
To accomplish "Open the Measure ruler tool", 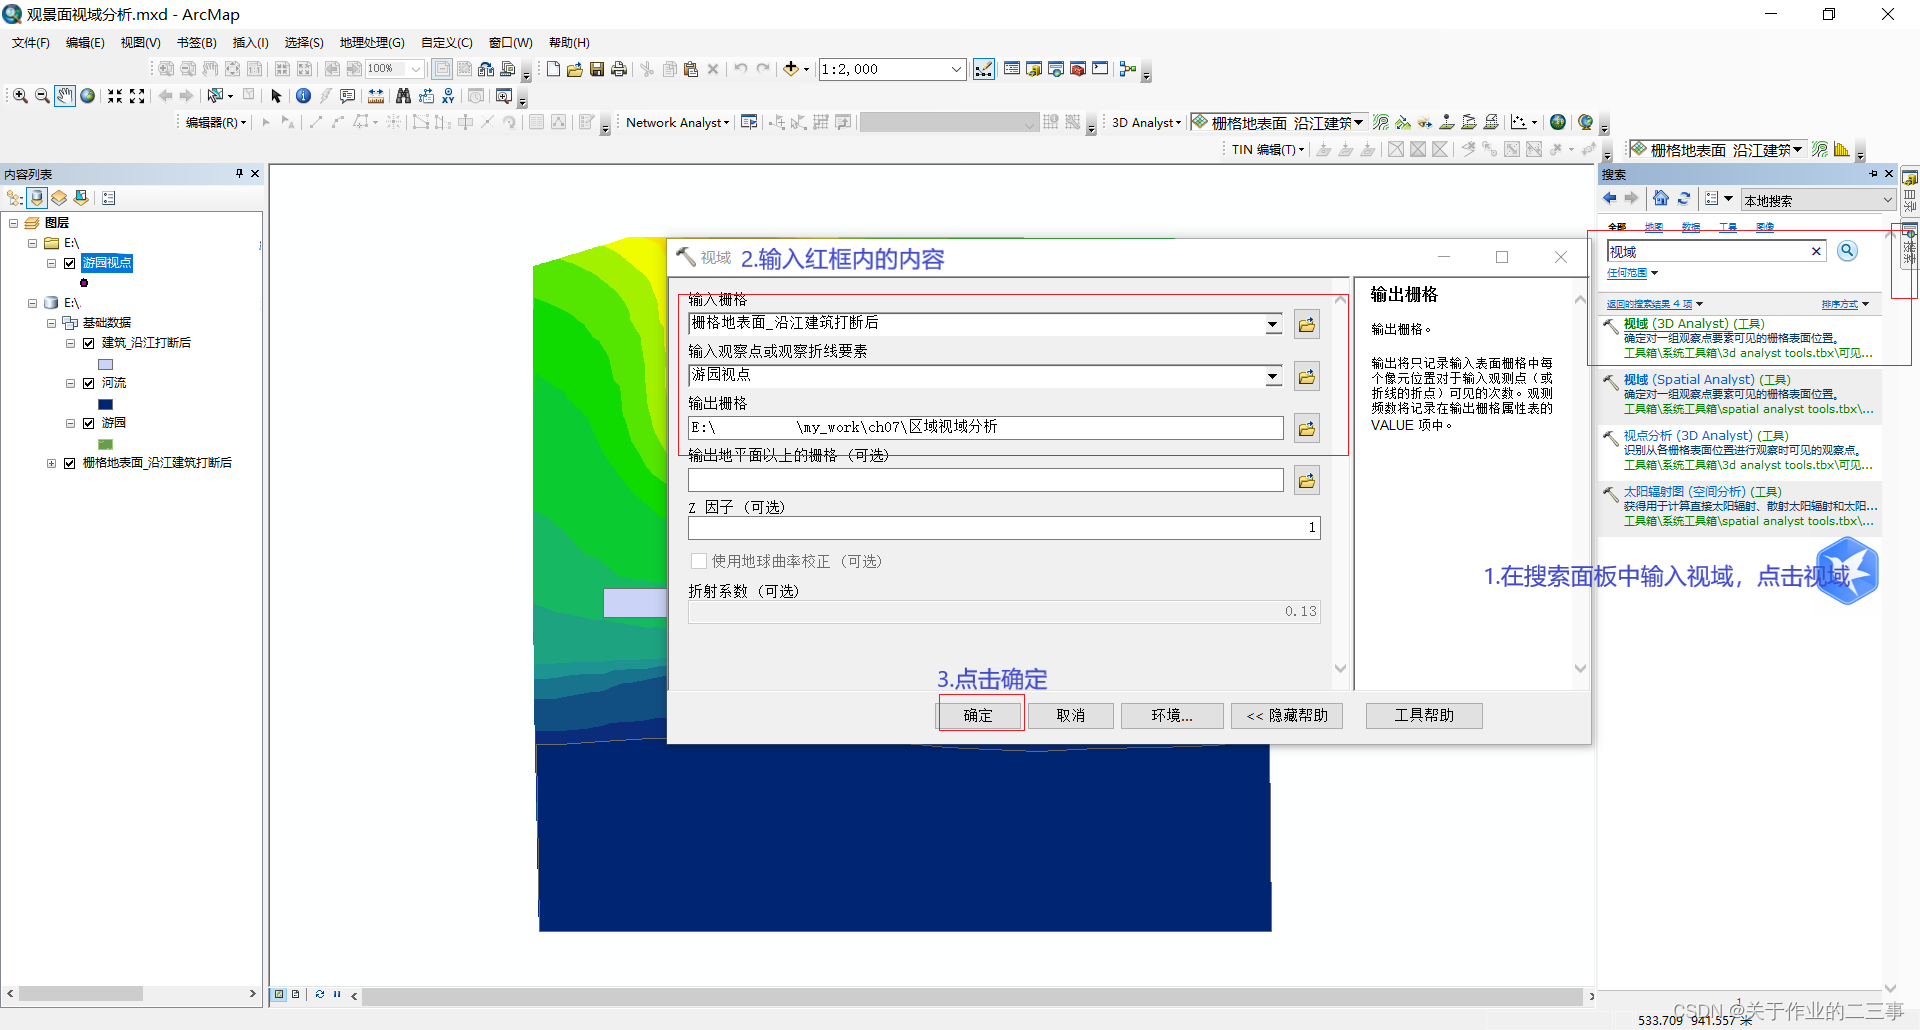I will [x=376, y=96].
